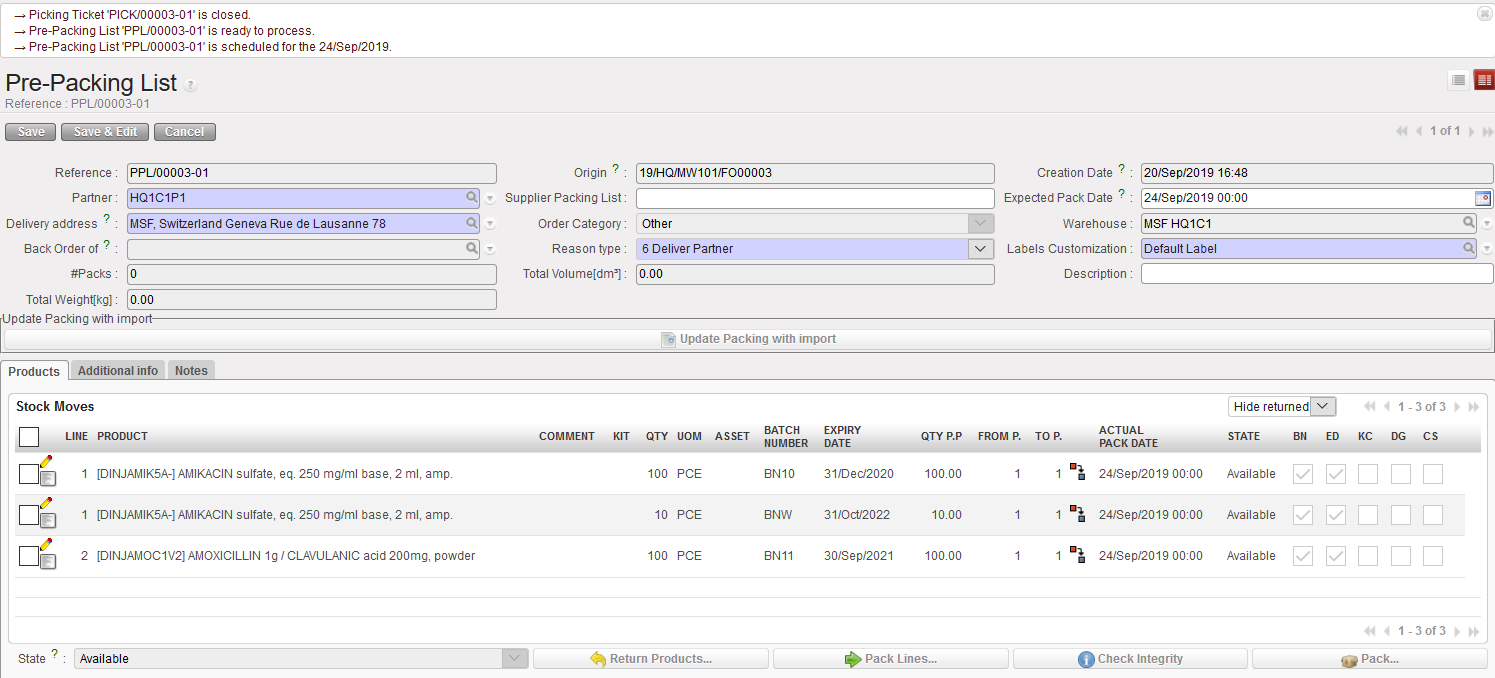Switch to Additional info tab
Image resolution: width=1495 pixels, height=678 pixels.
[x=118, y=371]
